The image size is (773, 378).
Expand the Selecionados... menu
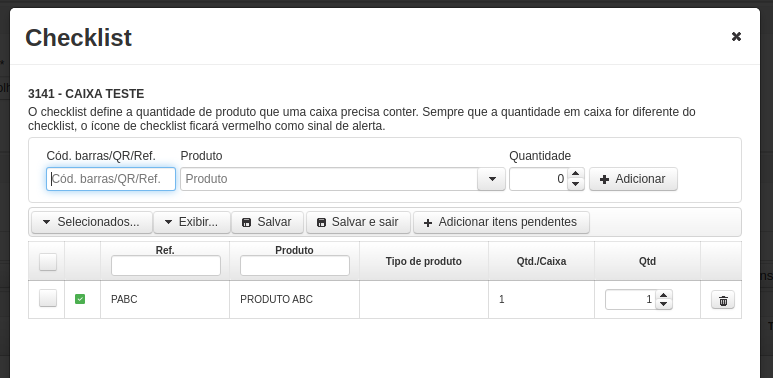[x=92, y=222]
